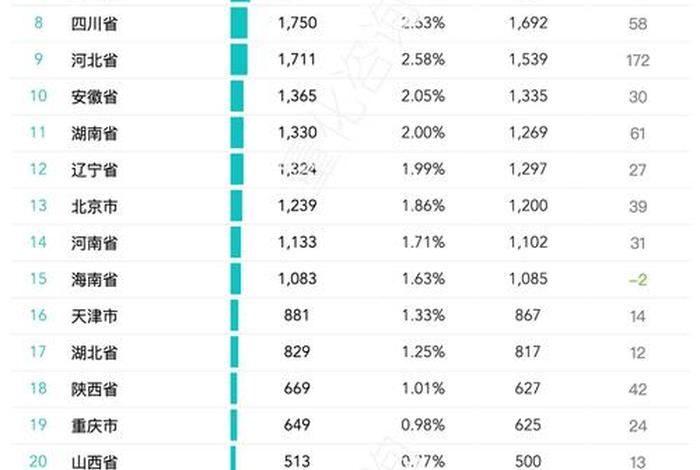Select the 河北省 row label
This screenshot has height=470, width=700.
point(96,60)
